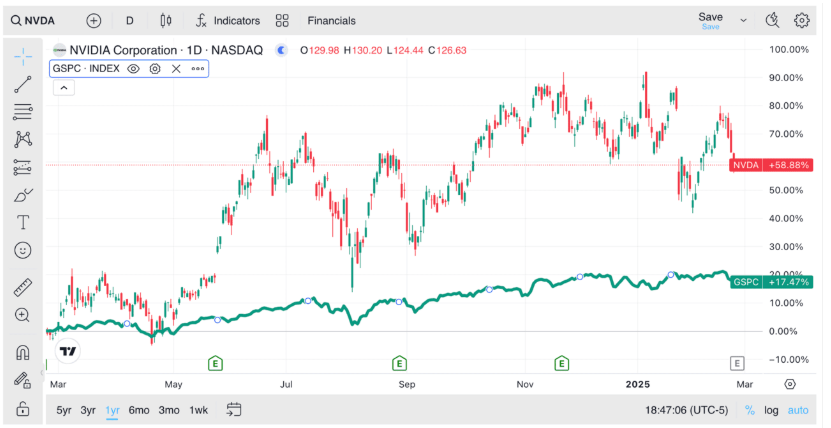Switch to the 3mo range
The width and height of the screenshot is (831, 428).
169,410
